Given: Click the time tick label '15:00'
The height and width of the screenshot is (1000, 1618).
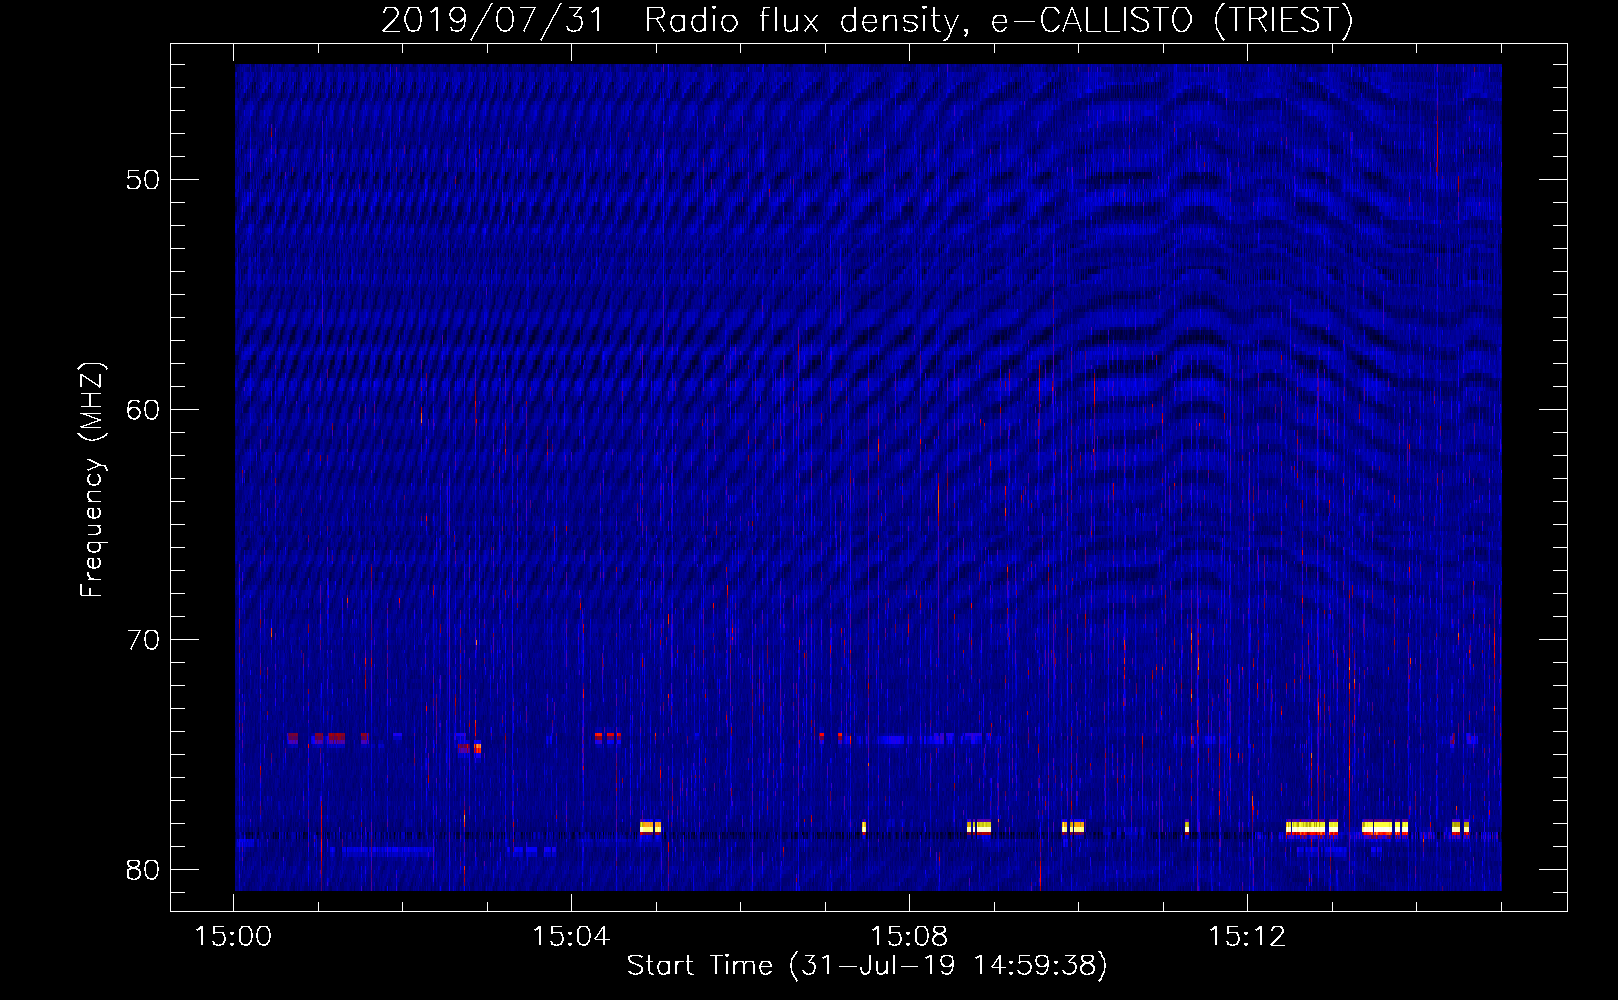Looking at the screenshot, I should point(233,936).
